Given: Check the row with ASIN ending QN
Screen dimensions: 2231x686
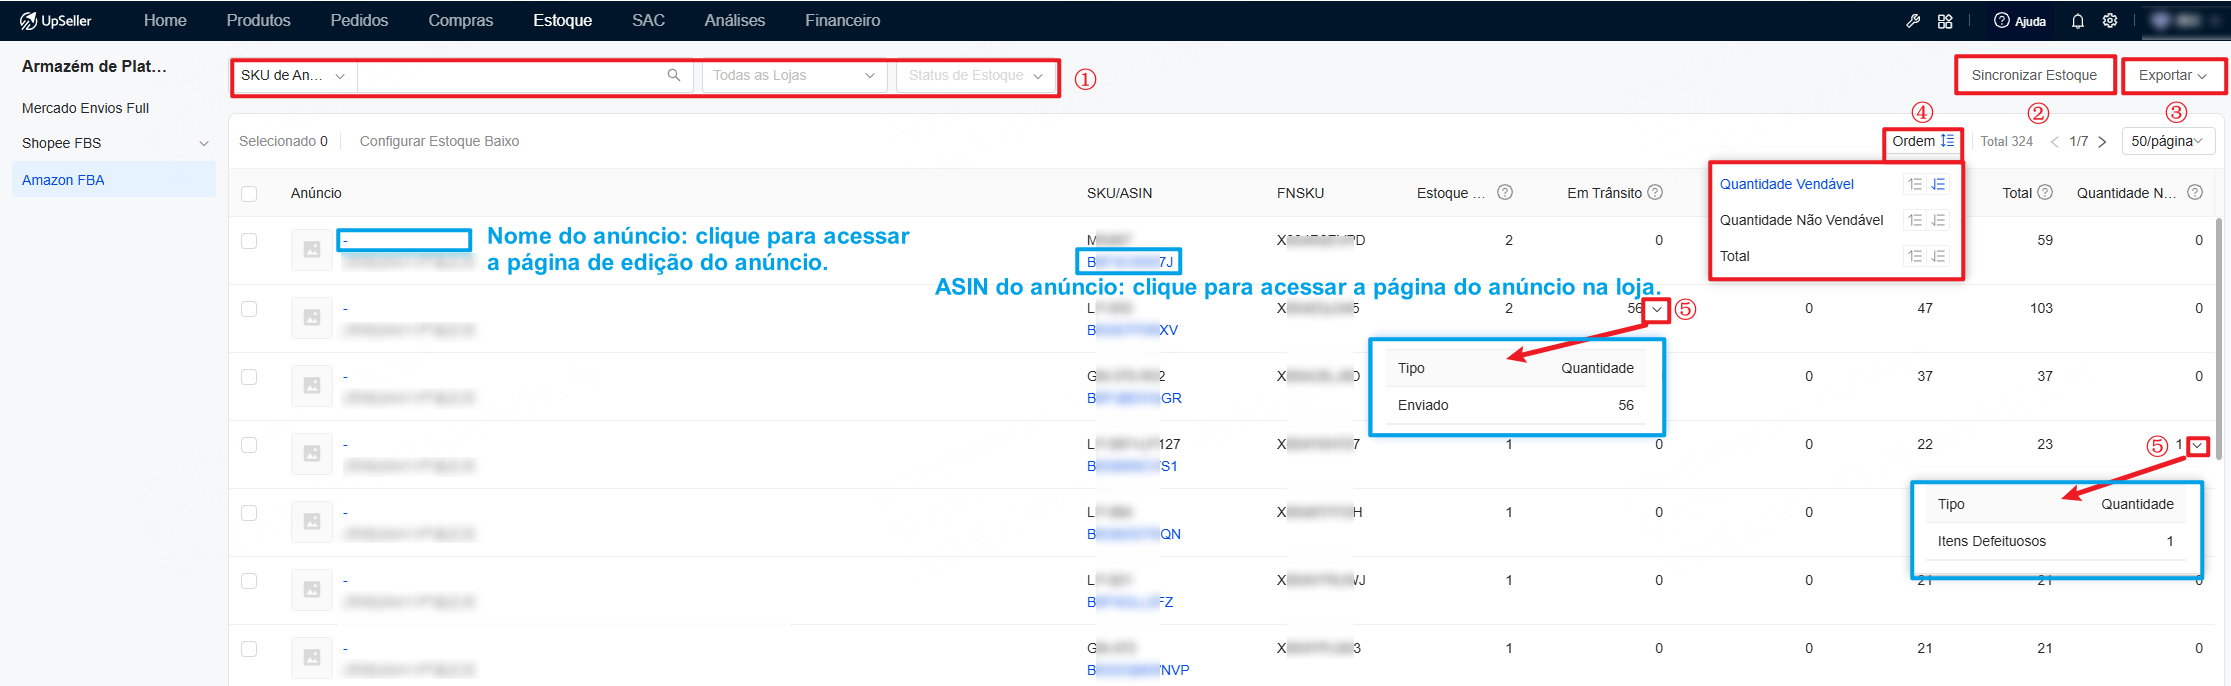Looking at the screenshot, I should pyautogui.click(x=249, y=513).
